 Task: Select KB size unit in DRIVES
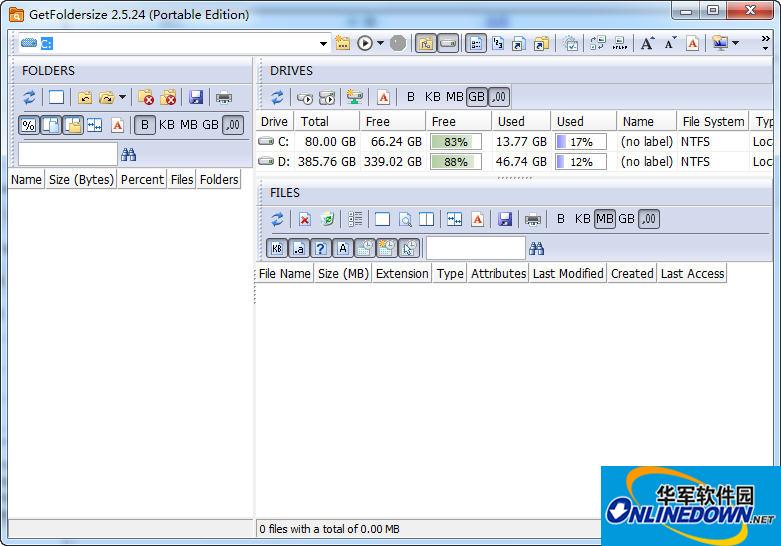pyautogui.click(x=432, y=97)
